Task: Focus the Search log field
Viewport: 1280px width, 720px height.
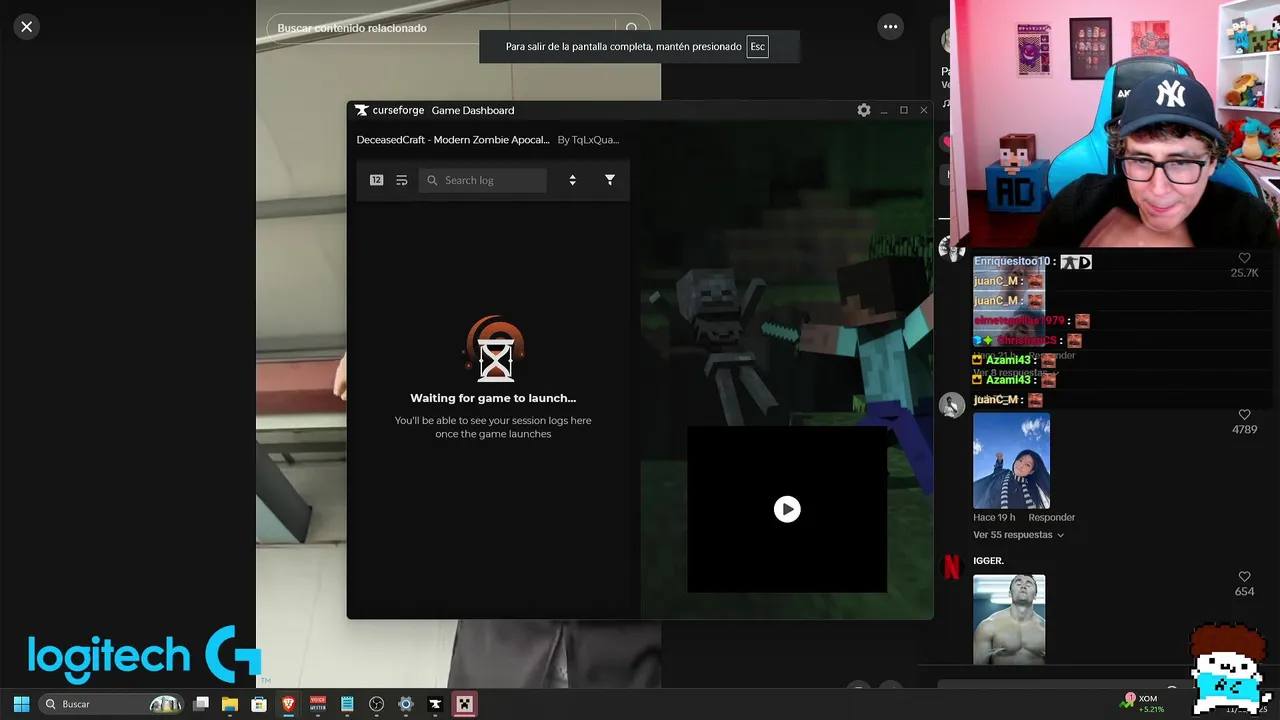Action: pos(483,180)
